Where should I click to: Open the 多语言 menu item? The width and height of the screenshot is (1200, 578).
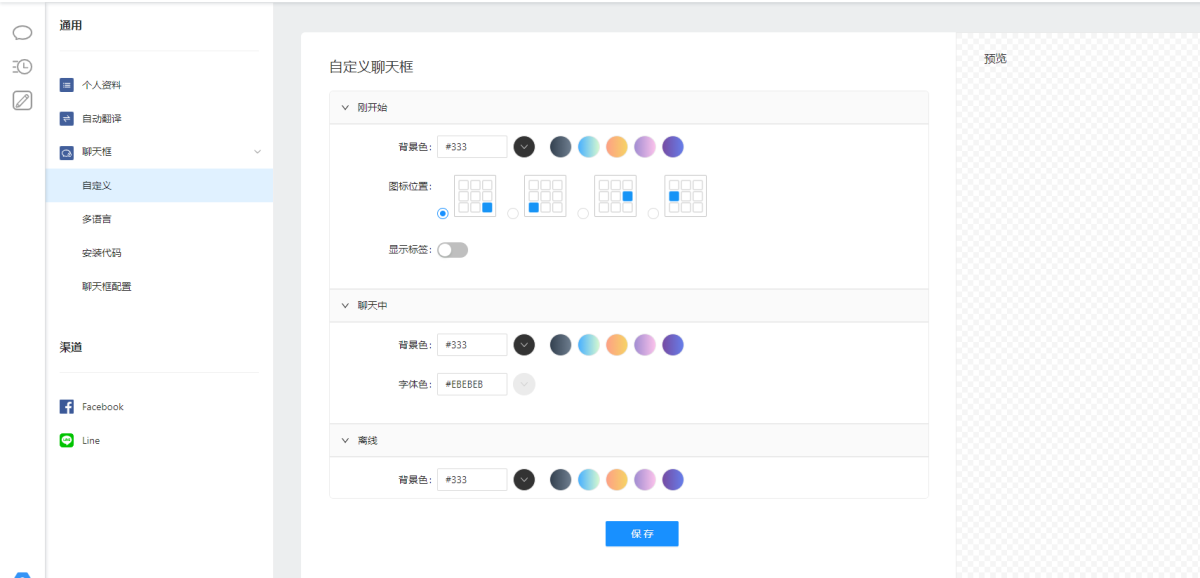point(97,219)
